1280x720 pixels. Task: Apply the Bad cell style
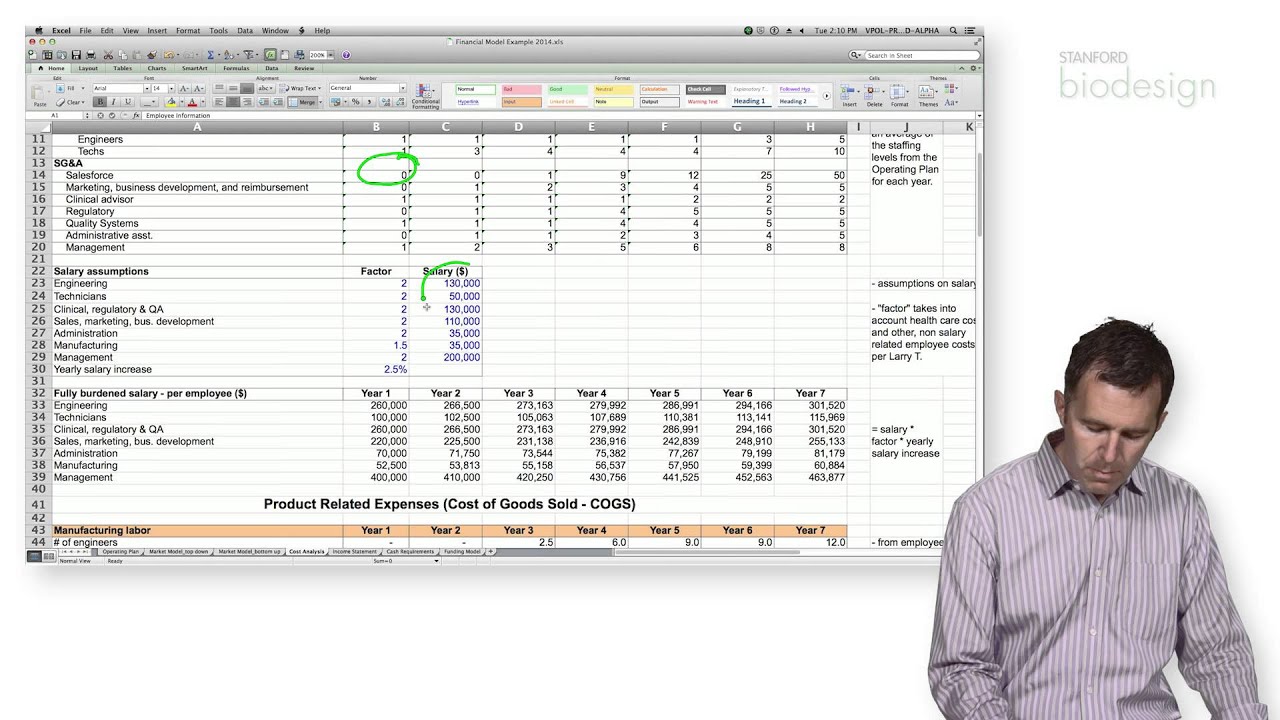click(x=521, y=89)
